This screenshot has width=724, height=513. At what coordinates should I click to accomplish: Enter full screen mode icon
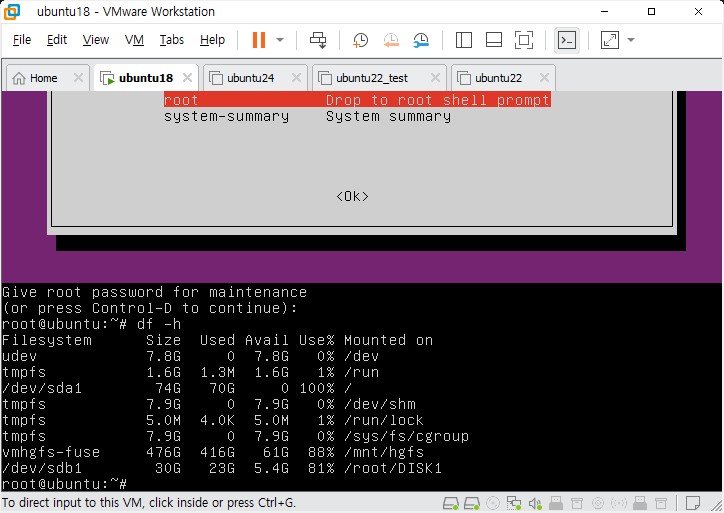click(x=524, y=40)
